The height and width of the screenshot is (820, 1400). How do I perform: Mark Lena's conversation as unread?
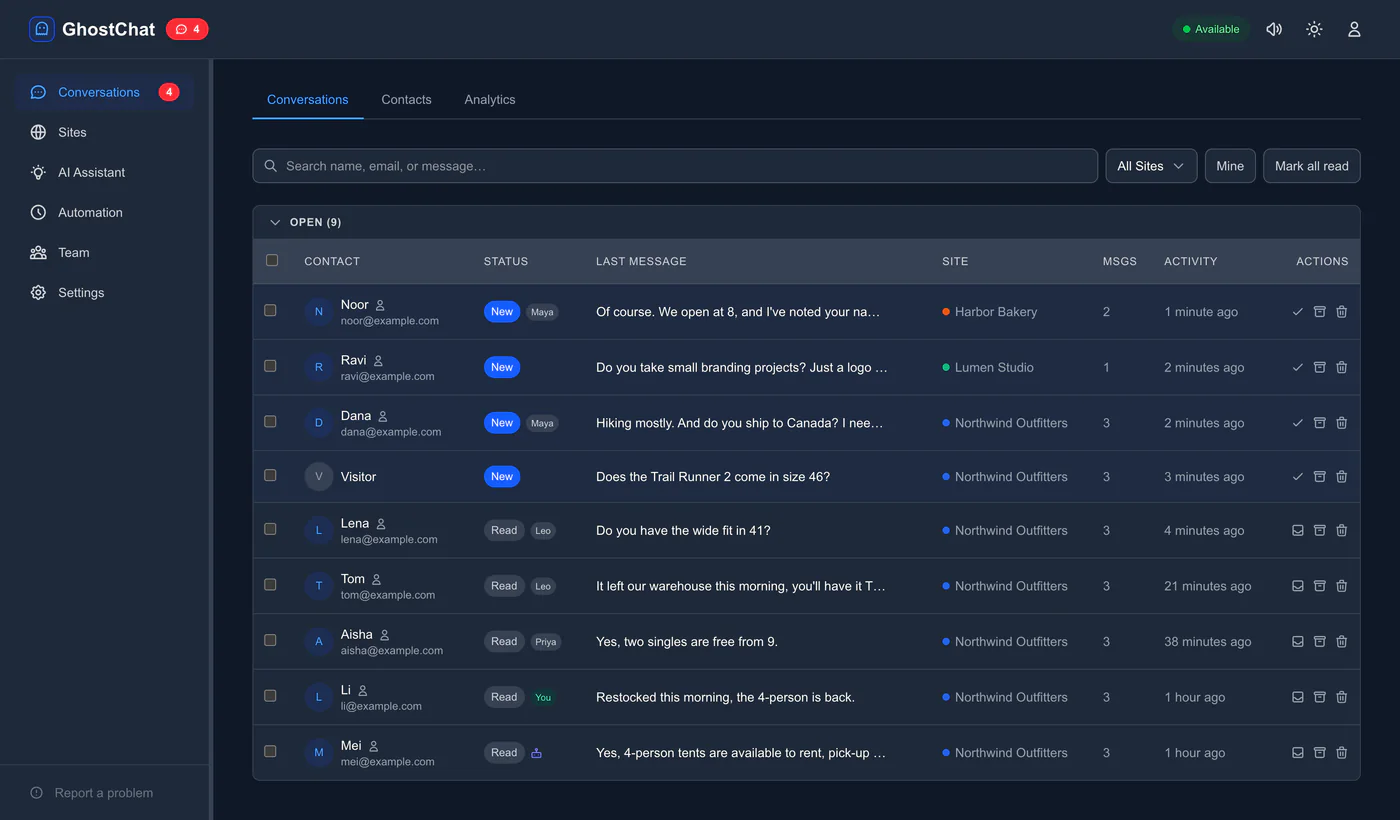[x=1298, y=531]
